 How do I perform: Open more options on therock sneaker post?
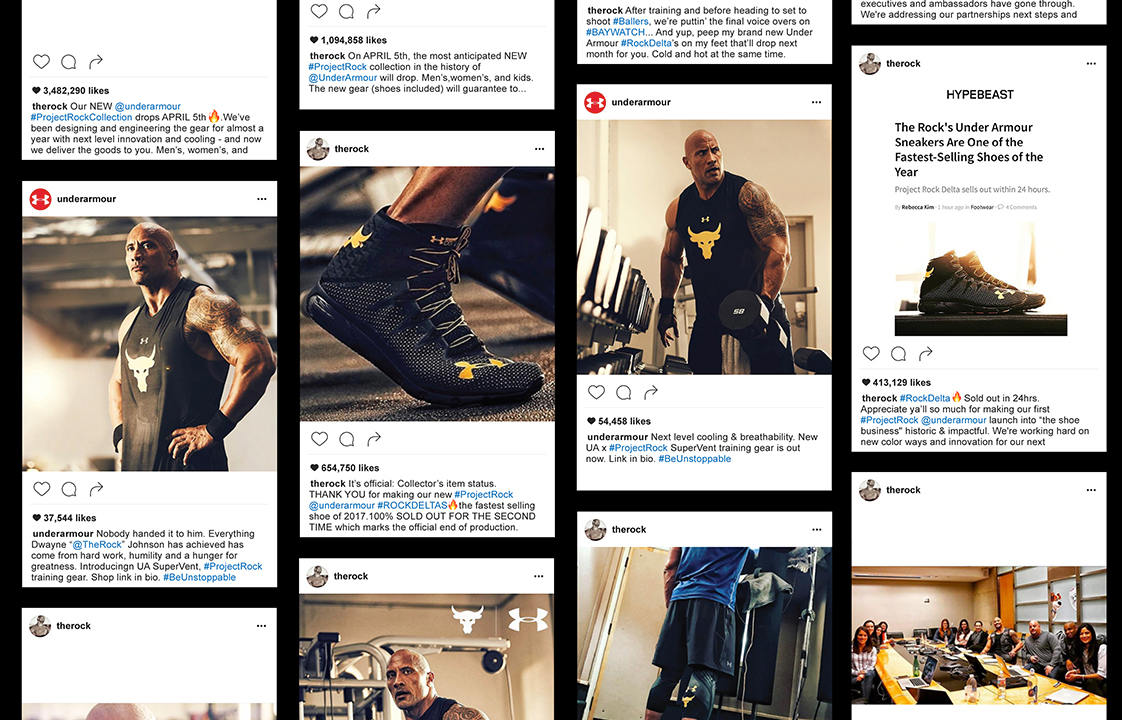pos(540,149)
